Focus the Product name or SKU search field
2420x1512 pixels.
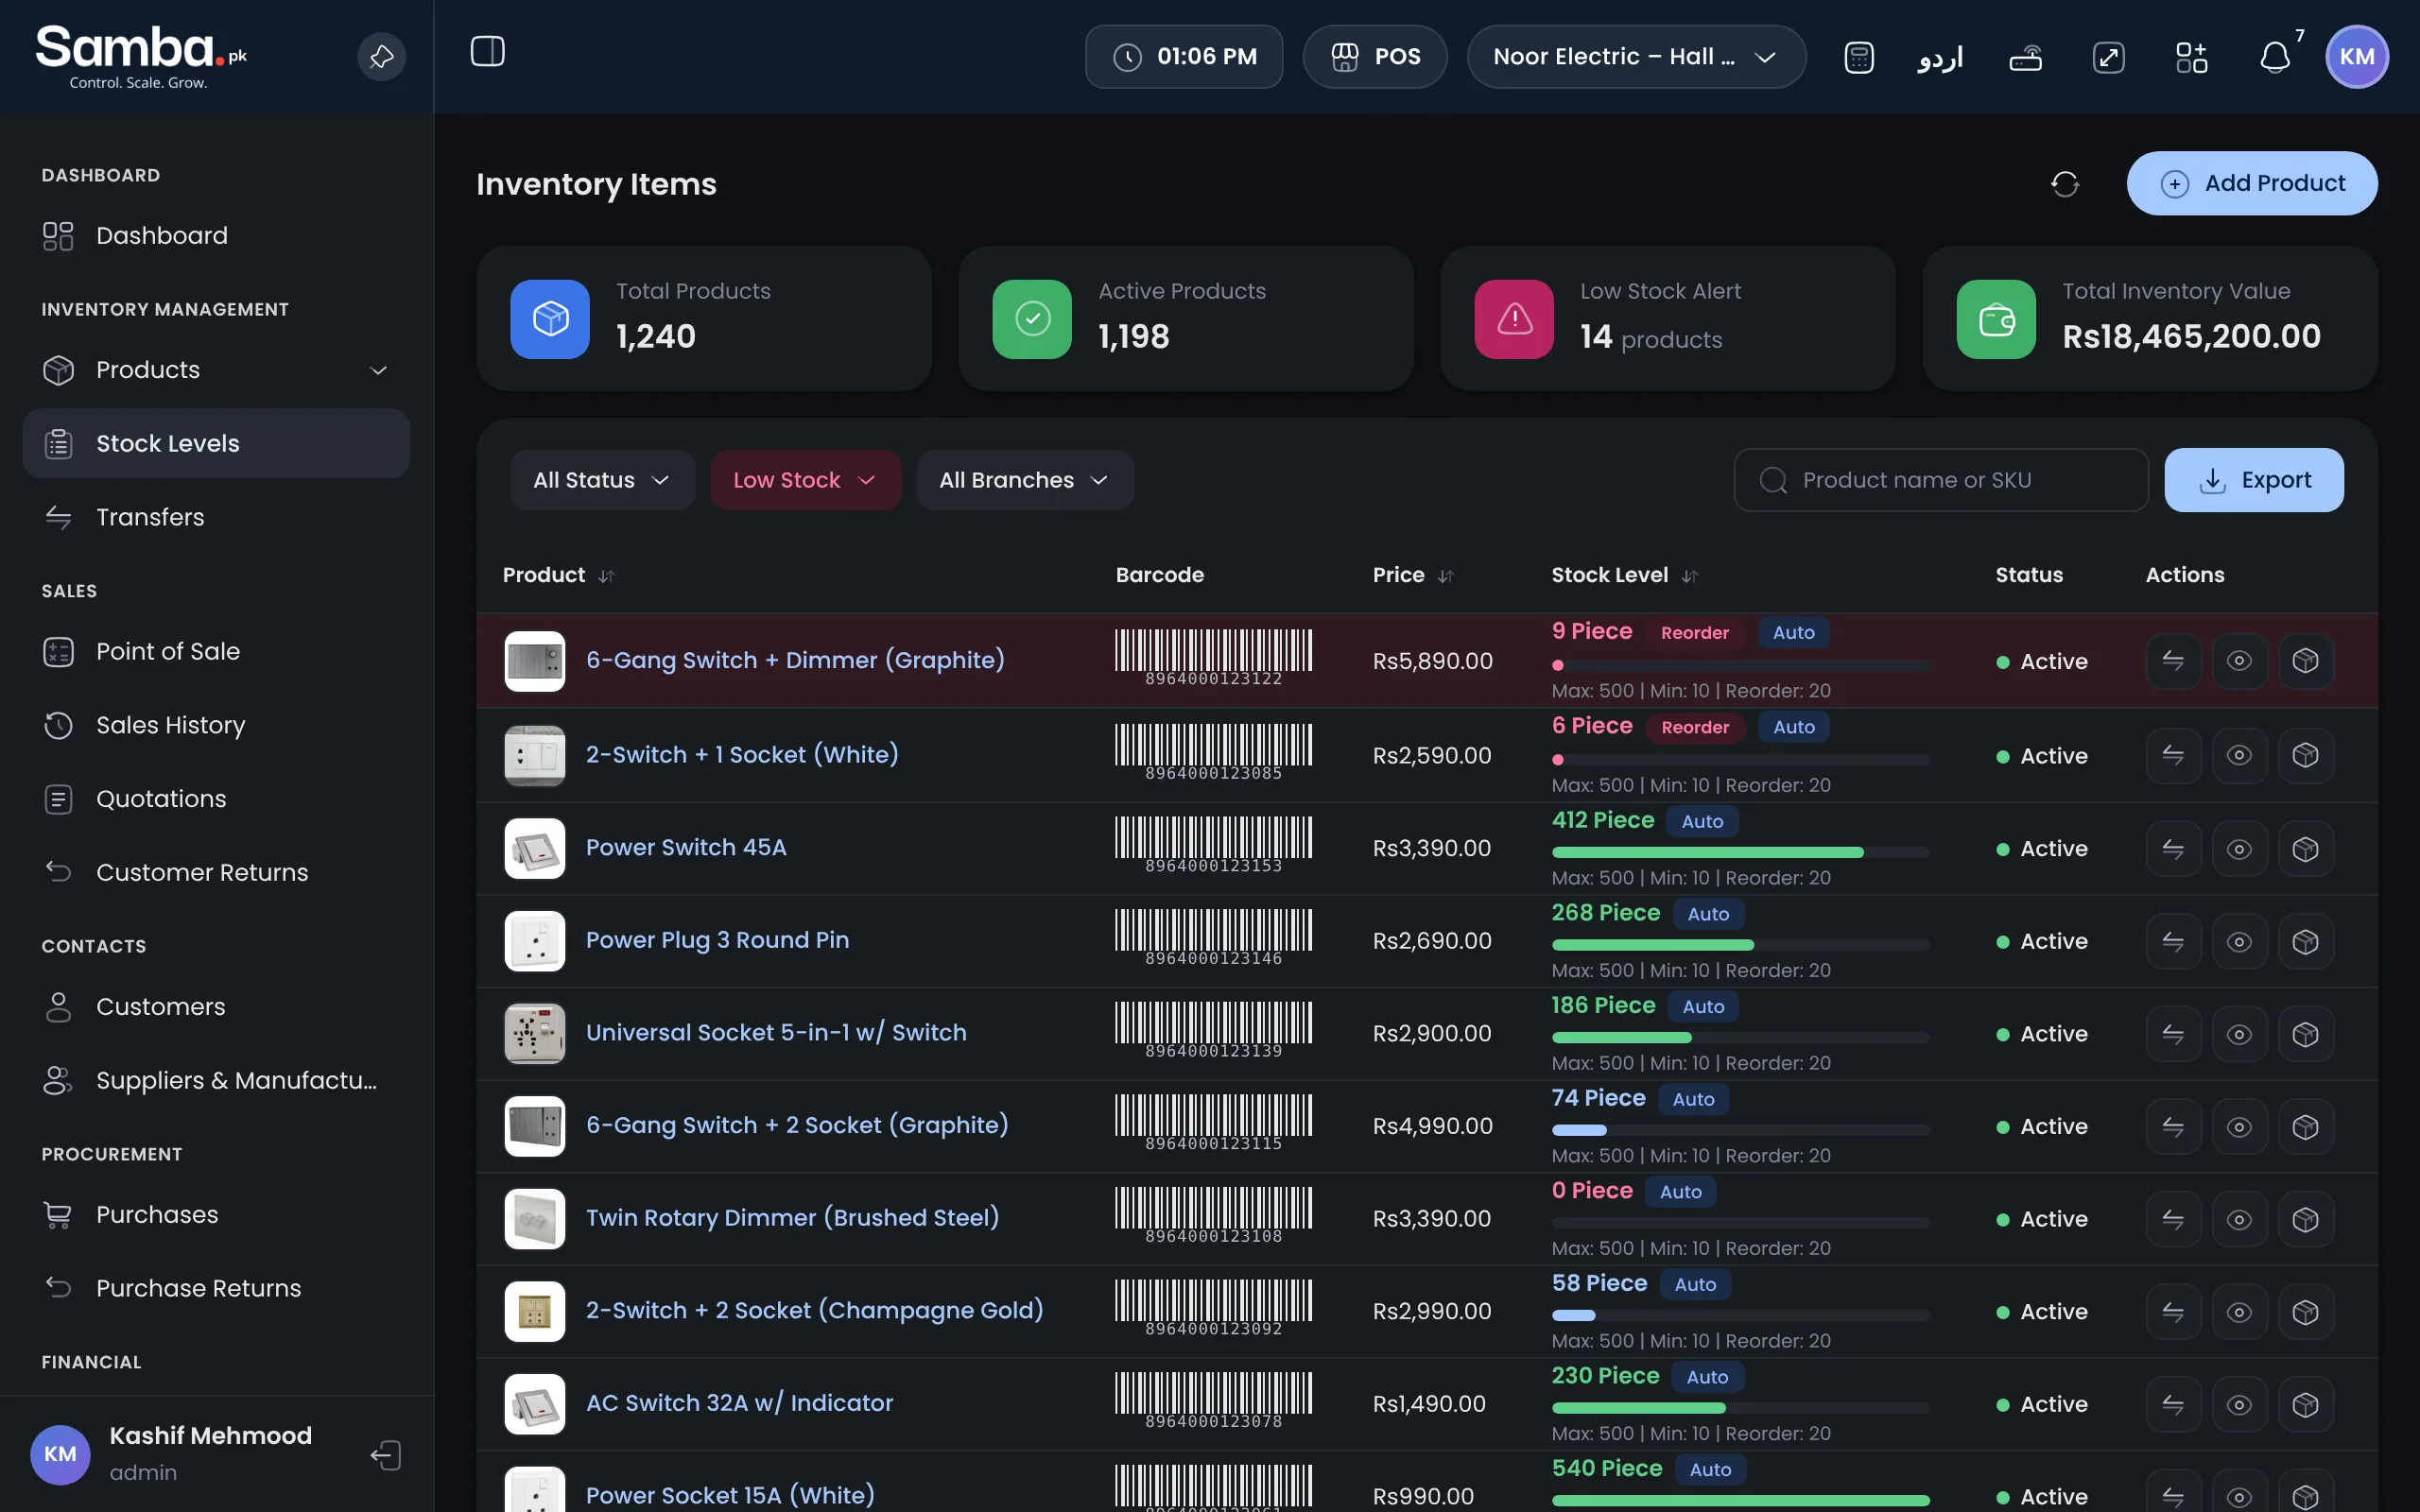(x=1940, y=480)
